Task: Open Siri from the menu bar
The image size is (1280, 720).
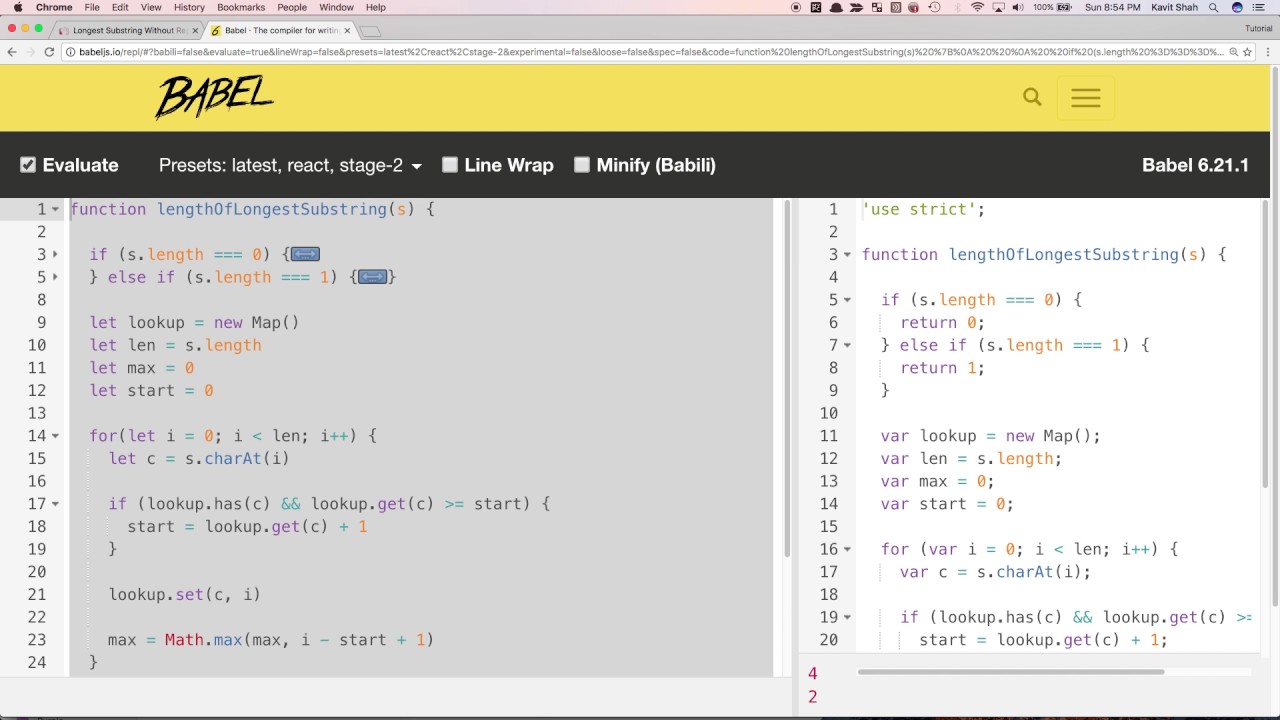Action: click(1237, 7)
